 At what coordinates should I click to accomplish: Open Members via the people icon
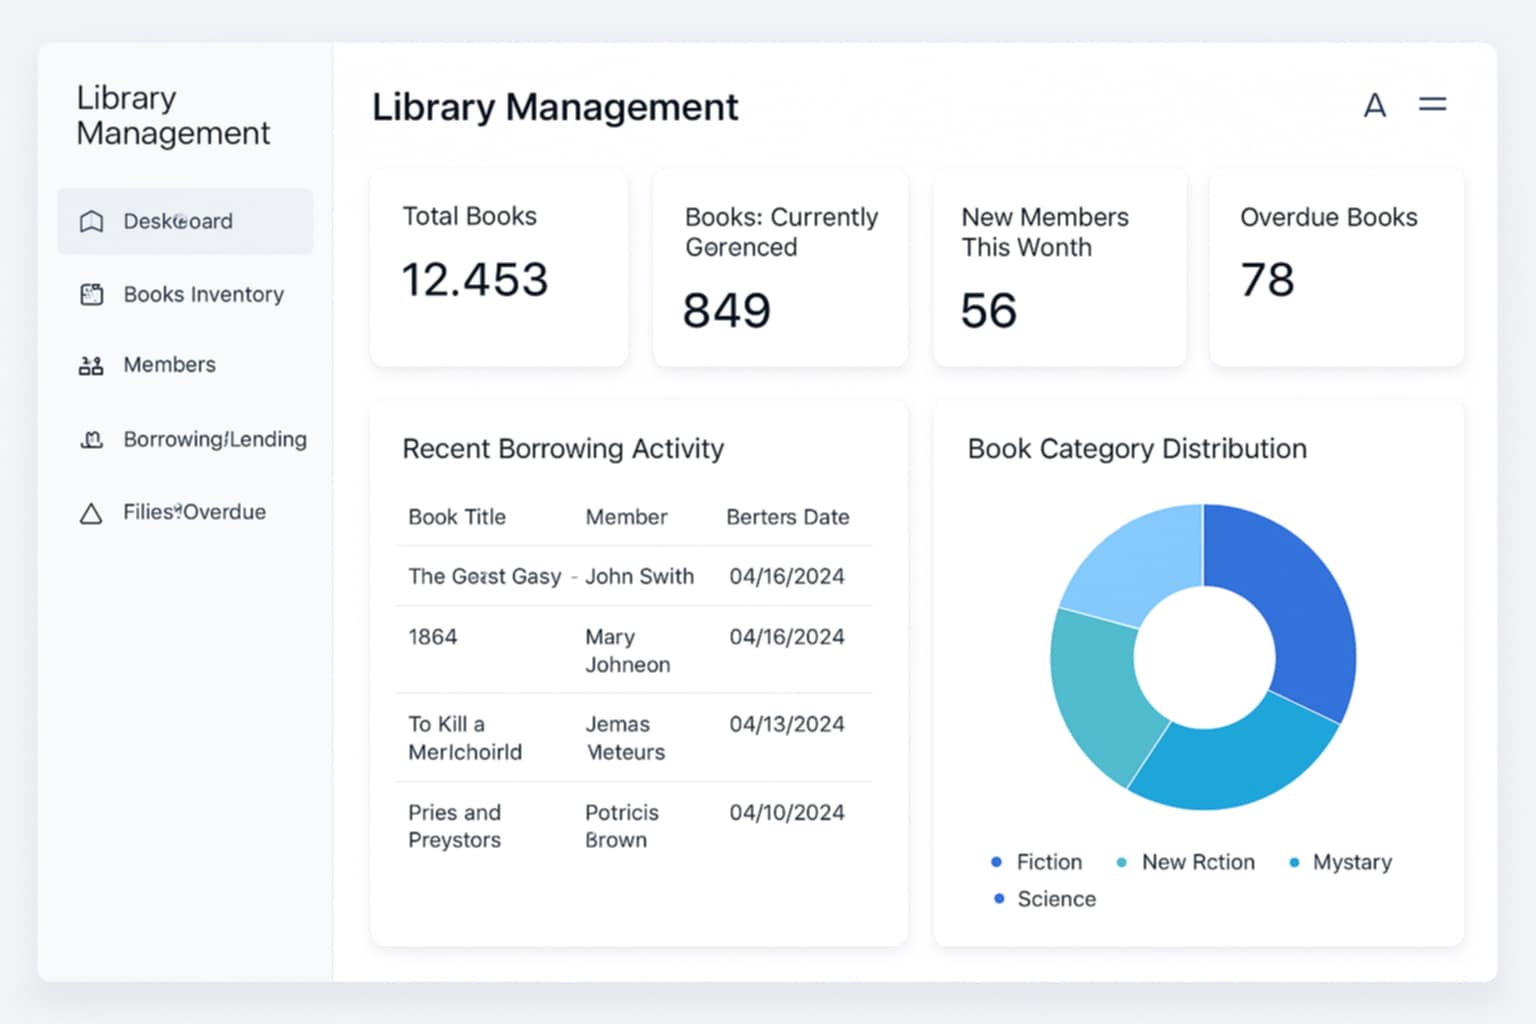click(x=91, y=365)
